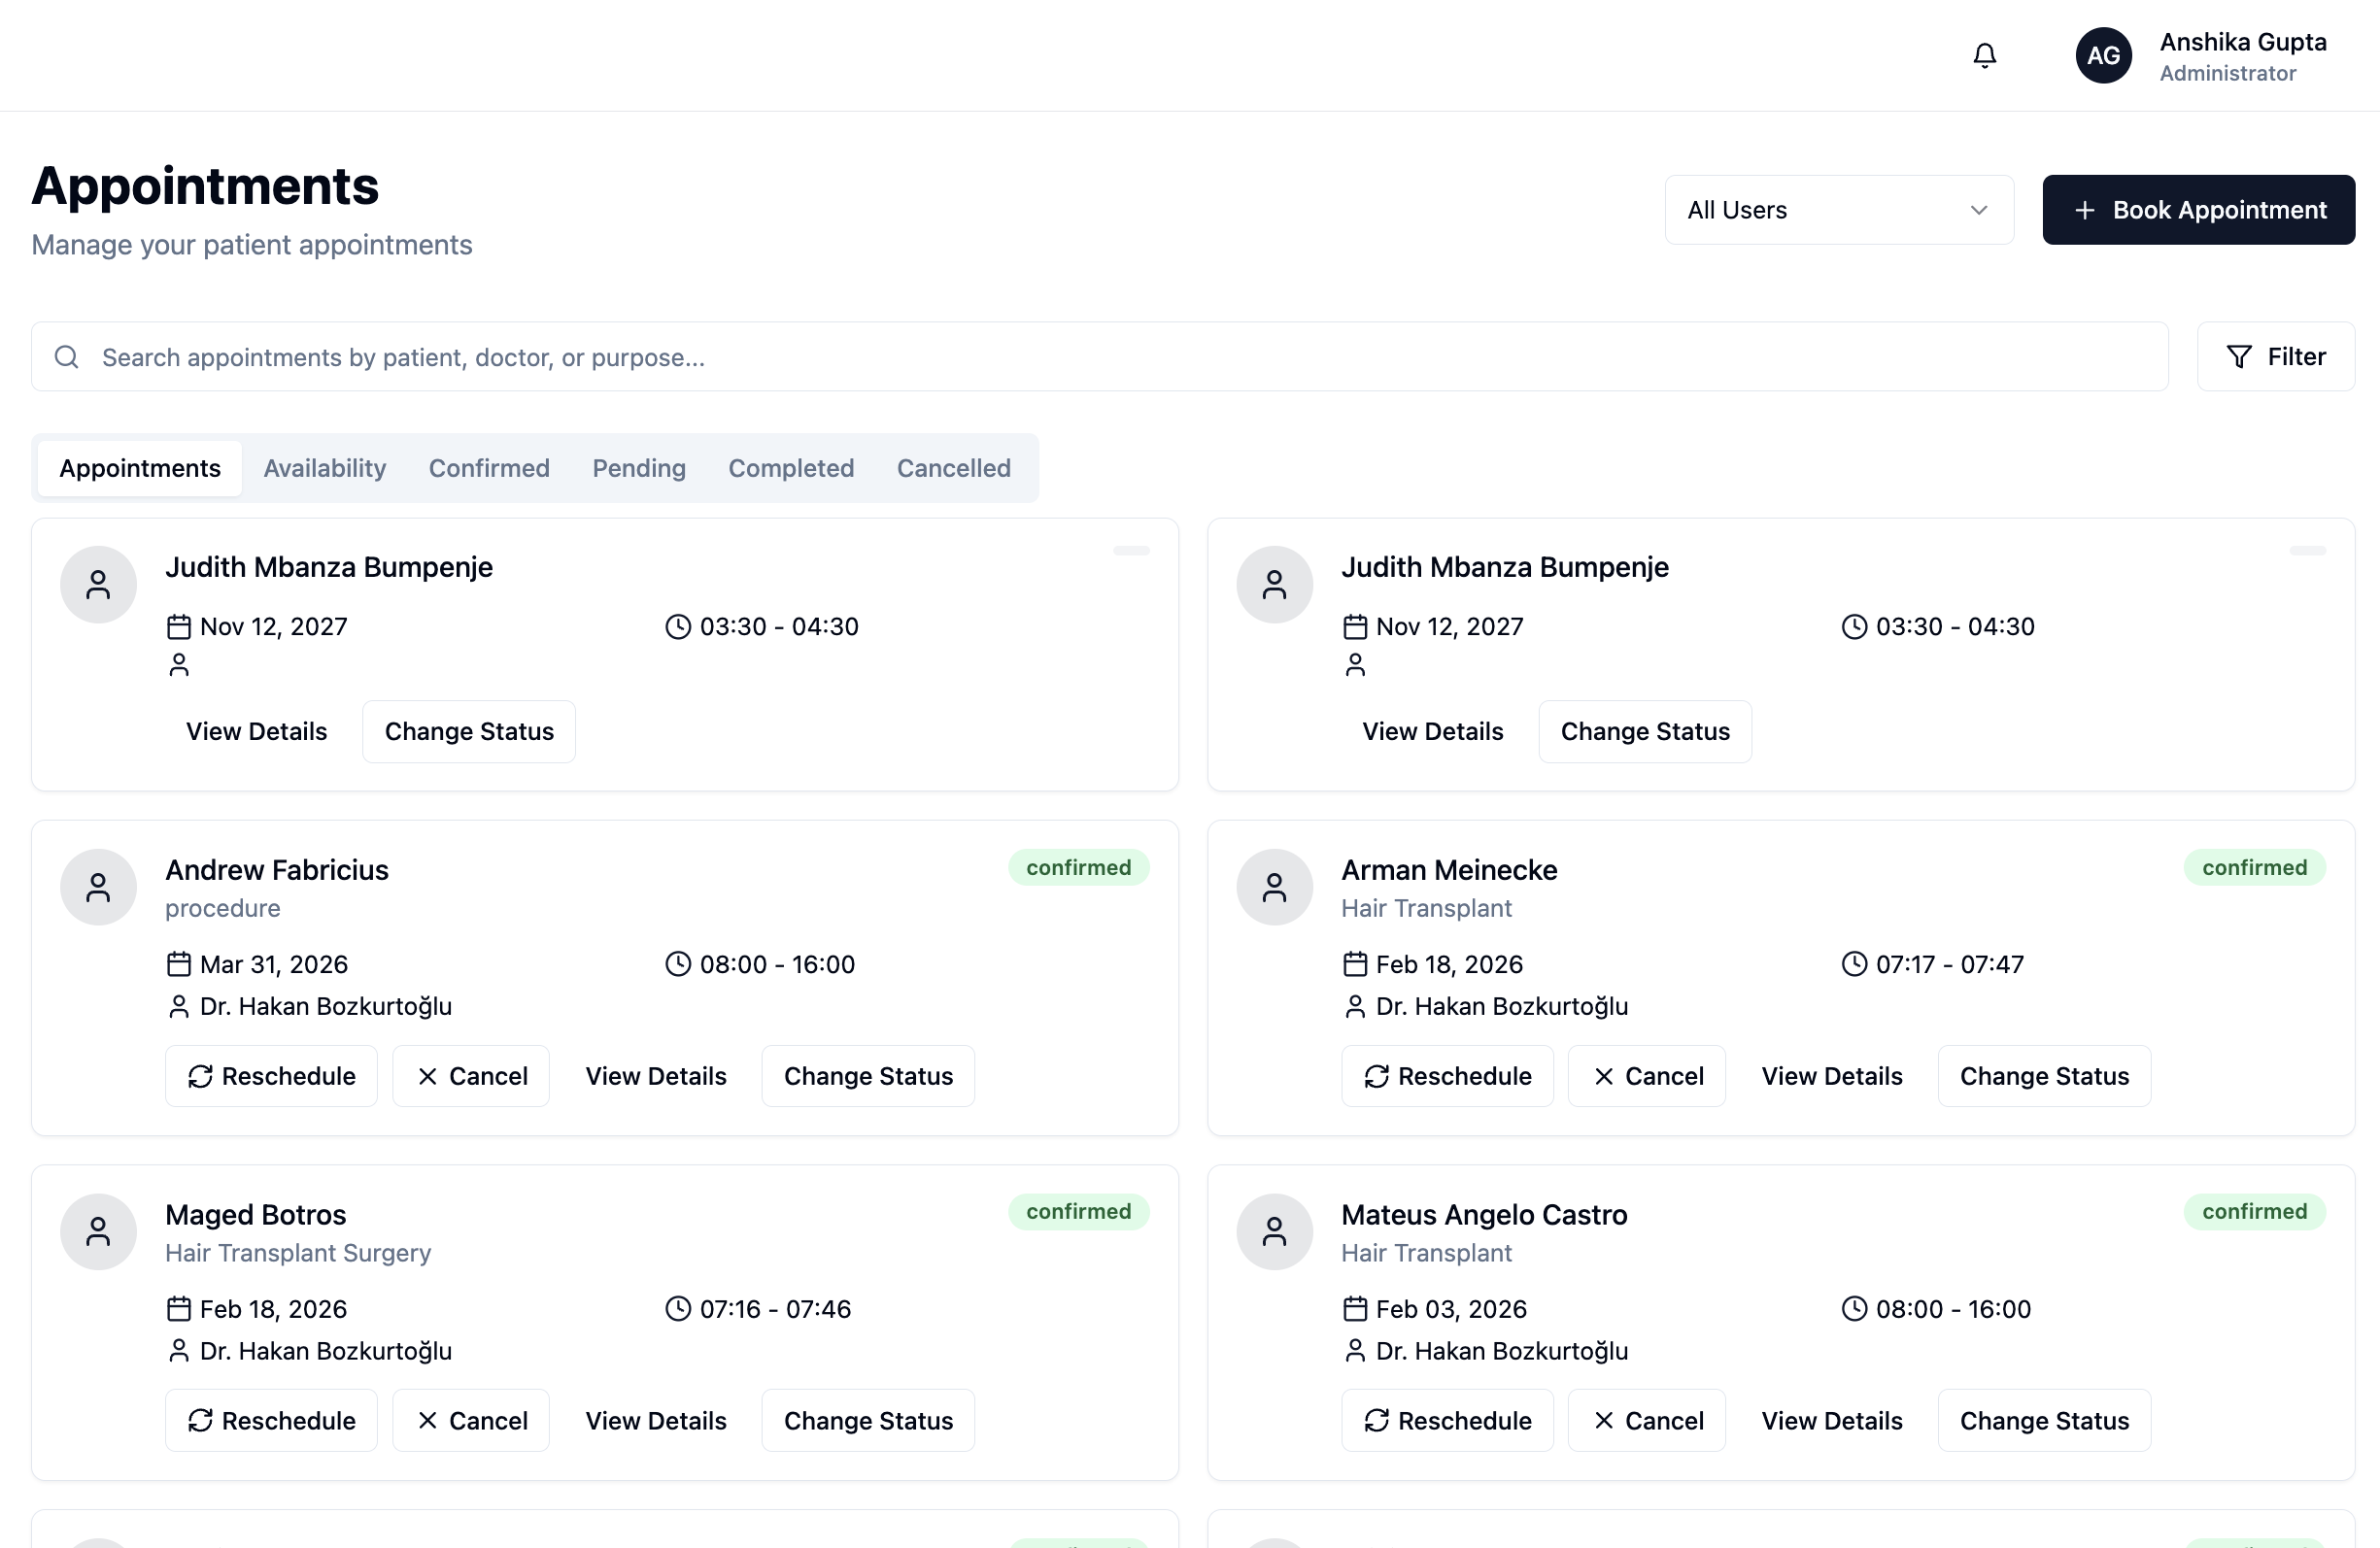Viewport: 2380px width, 1548px height.
Task: Reschedule Andrew Fabricius appointment
Action: pos(271,1076)
